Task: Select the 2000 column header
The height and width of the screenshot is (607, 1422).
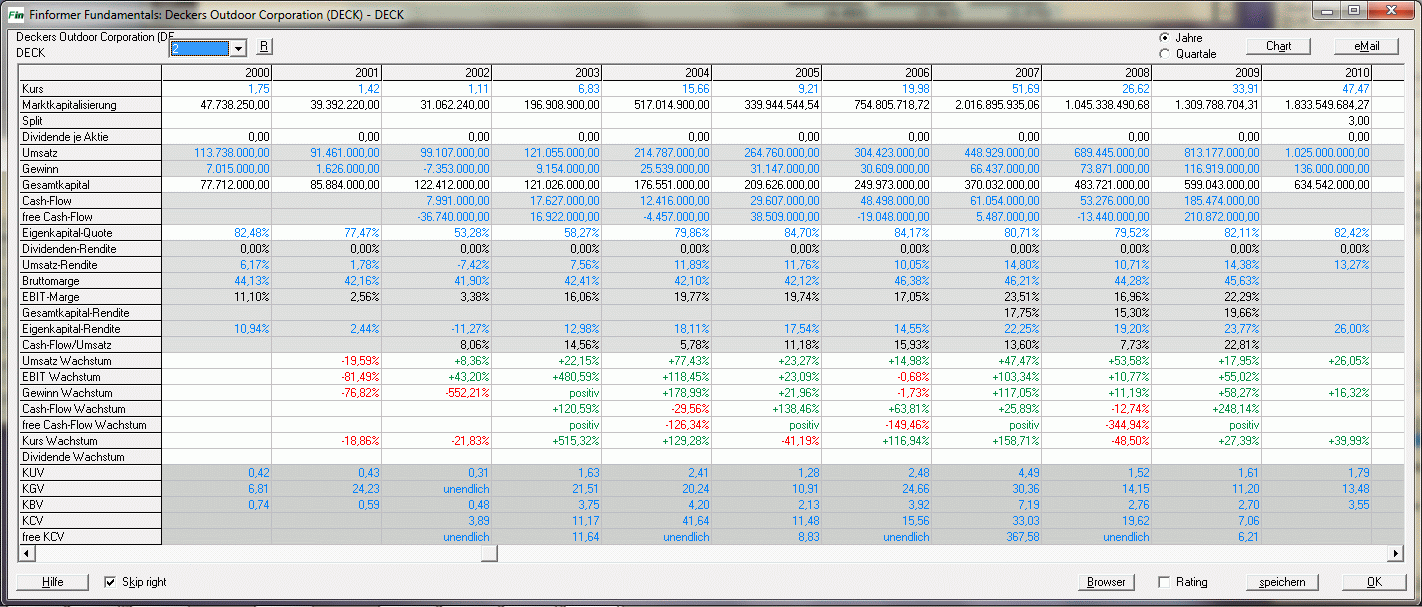Action: (217, 73)
